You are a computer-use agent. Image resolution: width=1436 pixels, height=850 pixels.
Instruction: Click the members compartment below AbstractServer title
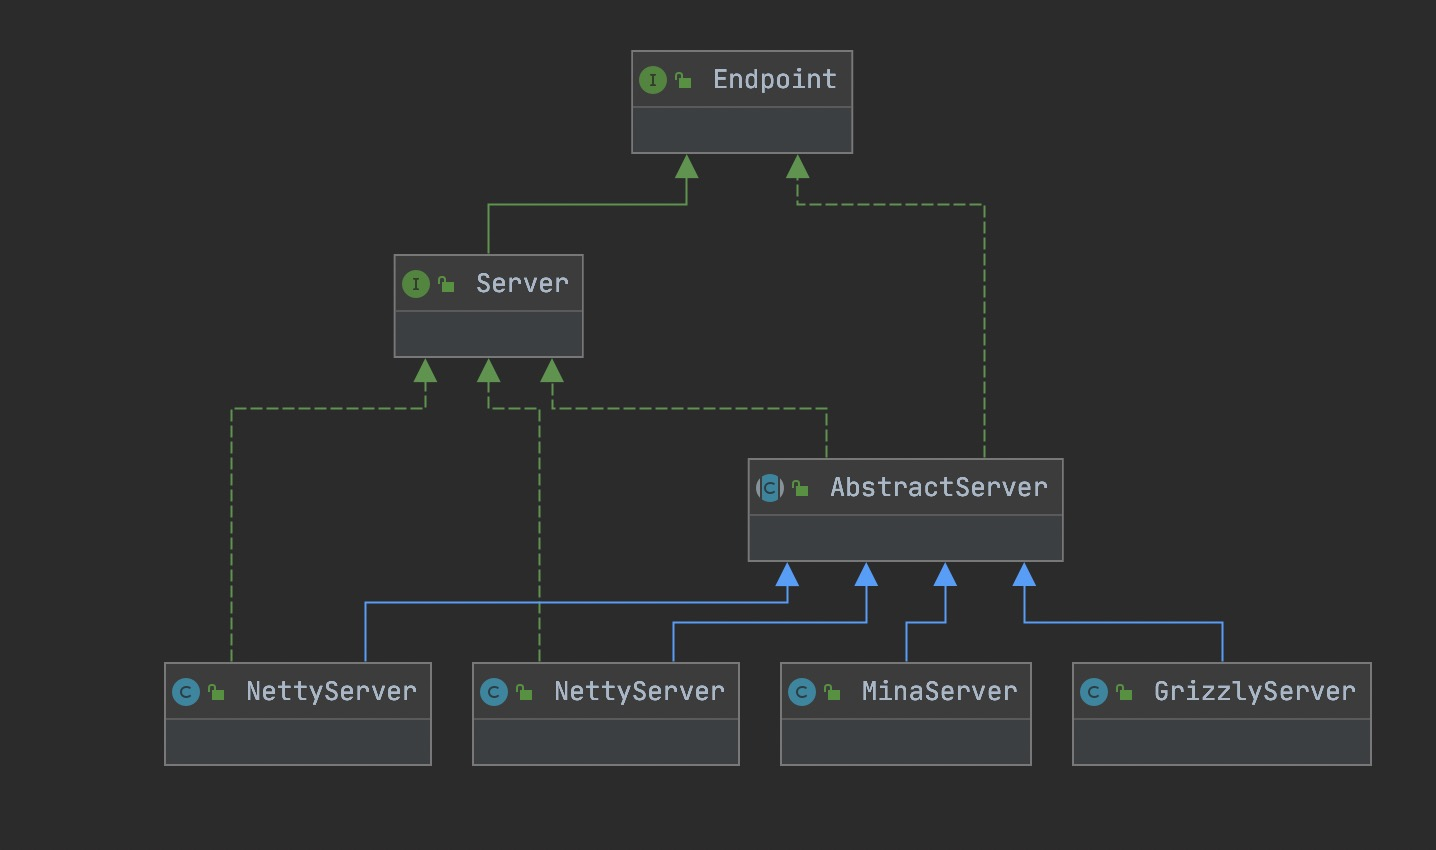[x=905, y=538]
